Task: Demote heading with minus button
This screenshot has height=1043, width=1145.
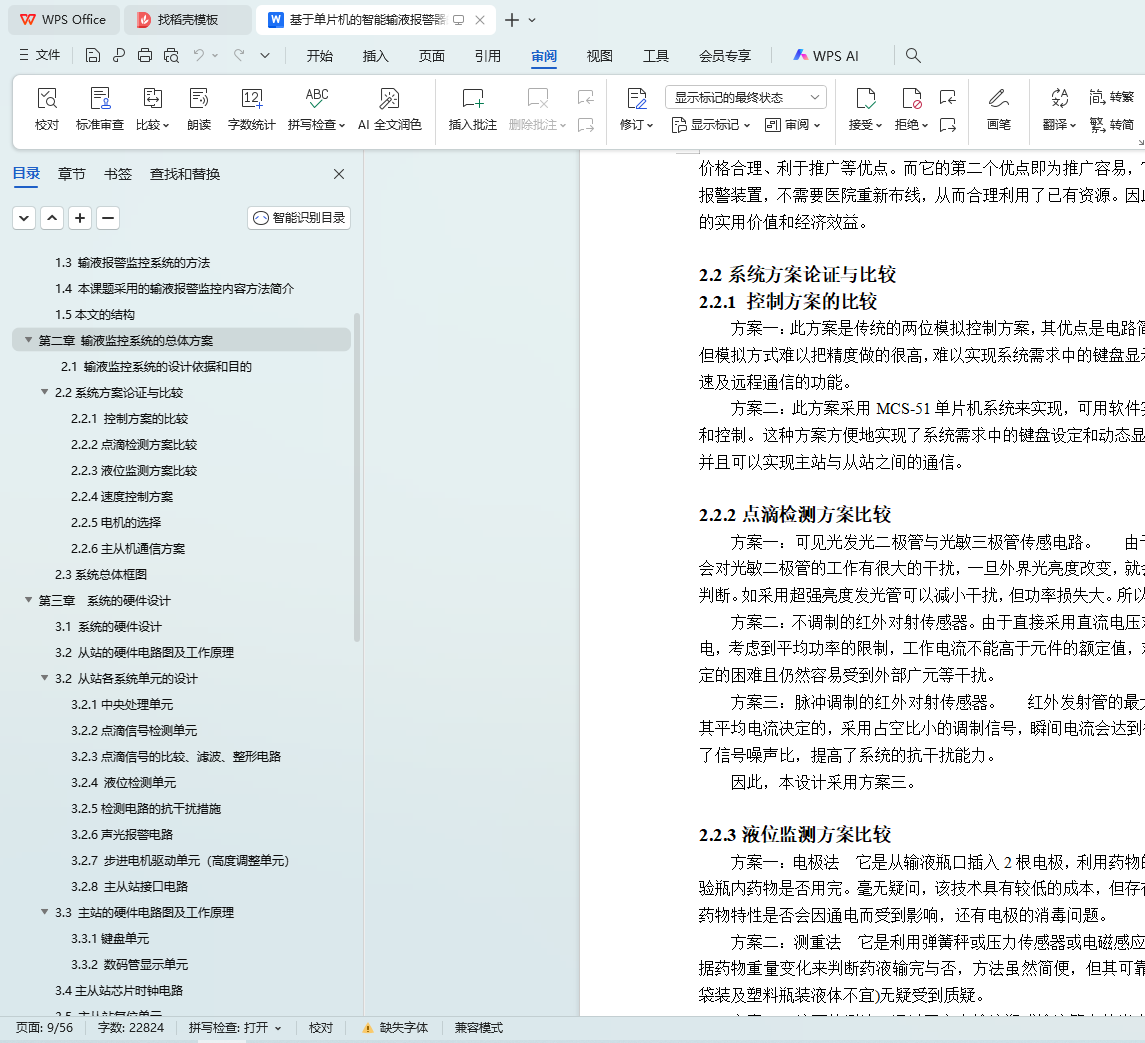Action: (108, 218)
